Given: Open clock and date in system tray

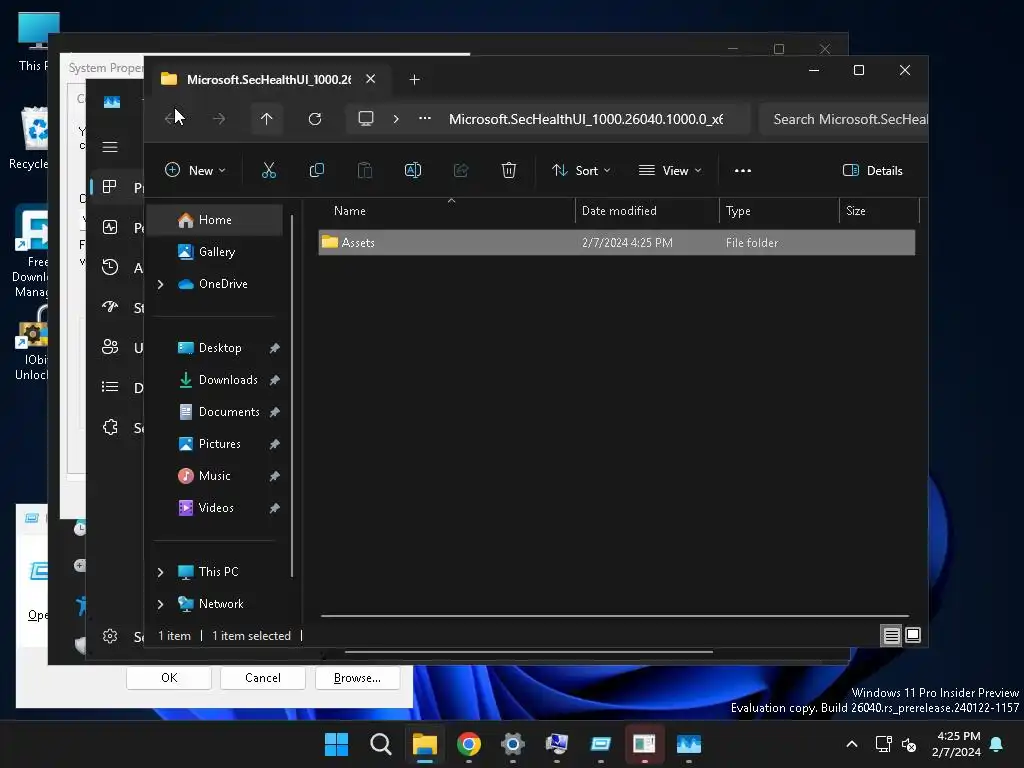Looking at the screenshot, I should point(957,744).
